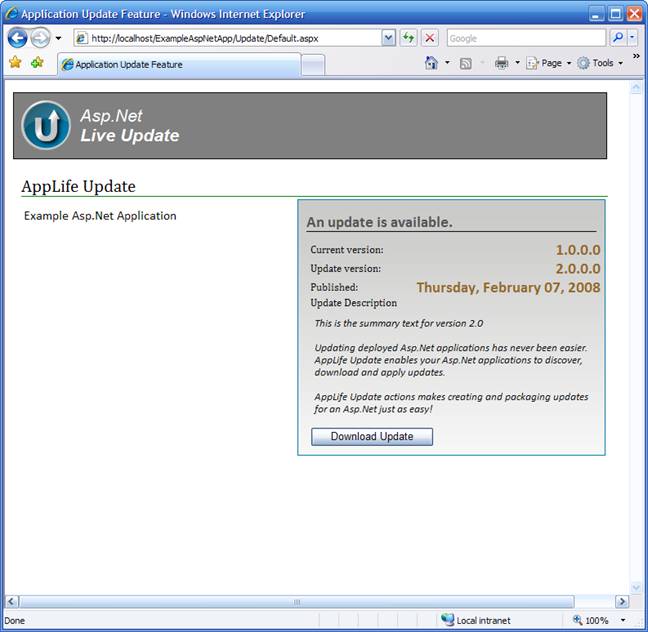Click the Print icon
The image size is (648, 632).
[502, 63]
